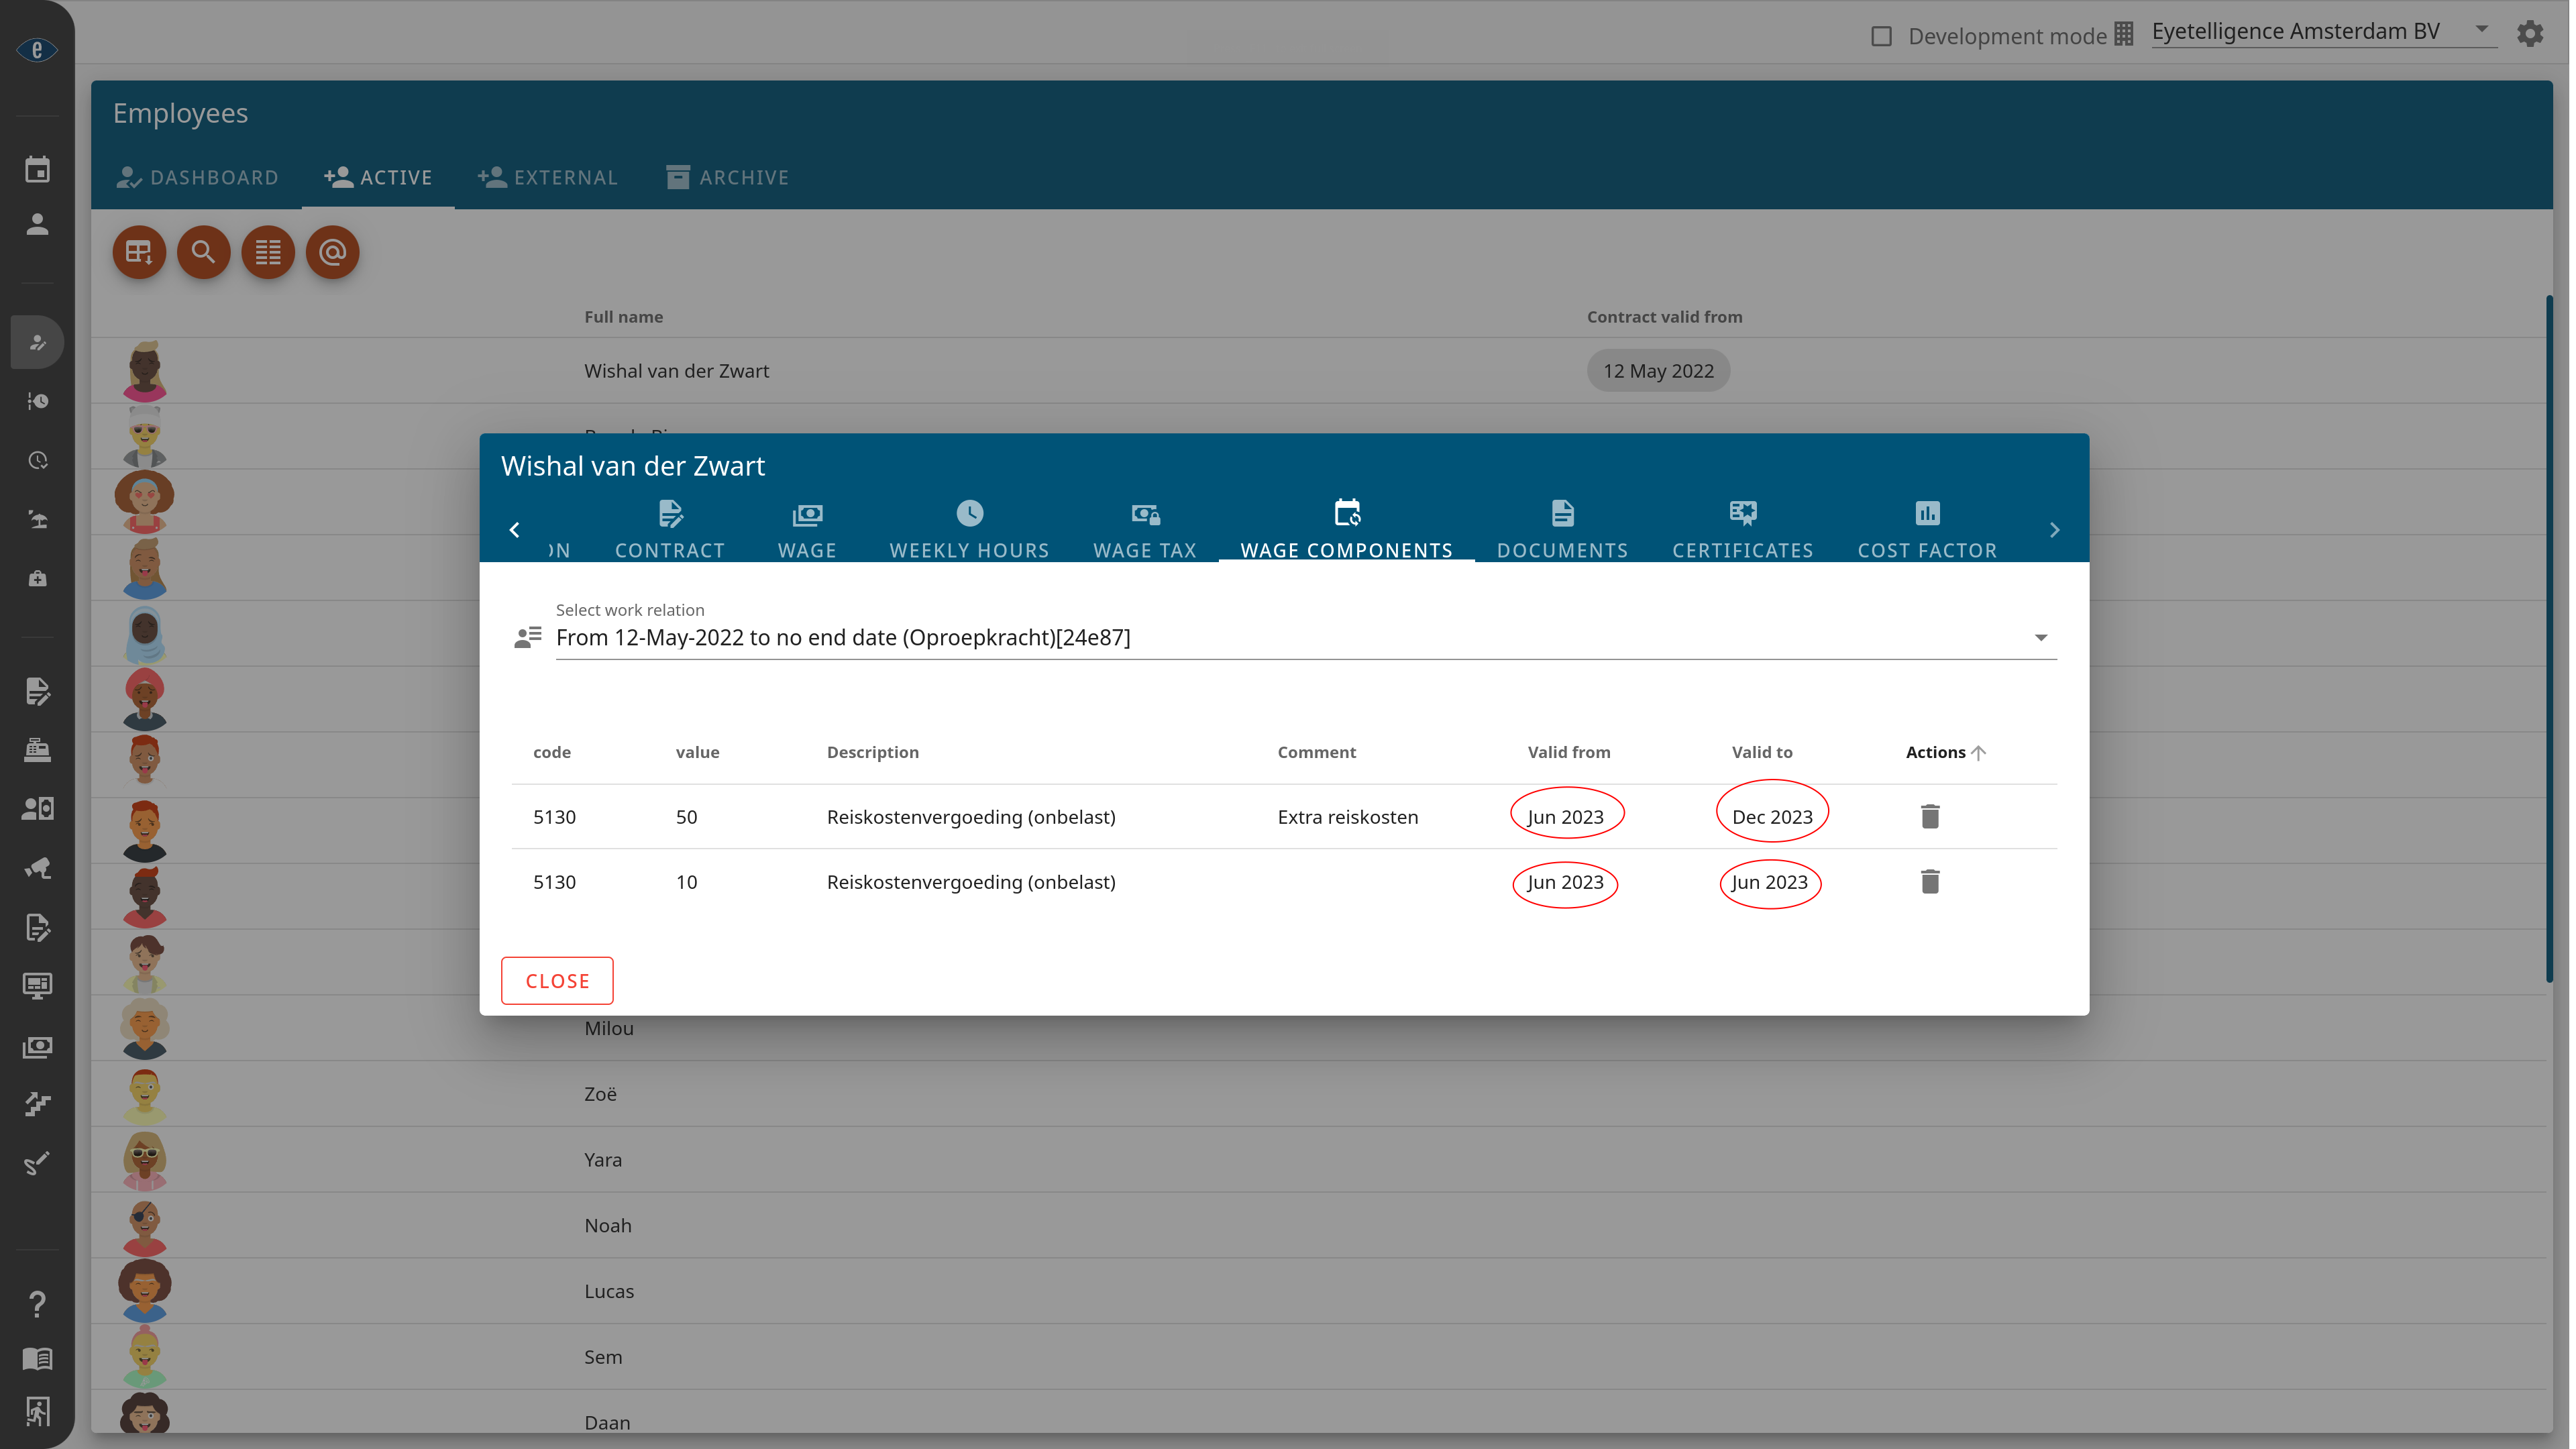This screenshot has width=2576, height=1449.
Task: Select the Weekly Hours tab
Action: pos(969,529)
